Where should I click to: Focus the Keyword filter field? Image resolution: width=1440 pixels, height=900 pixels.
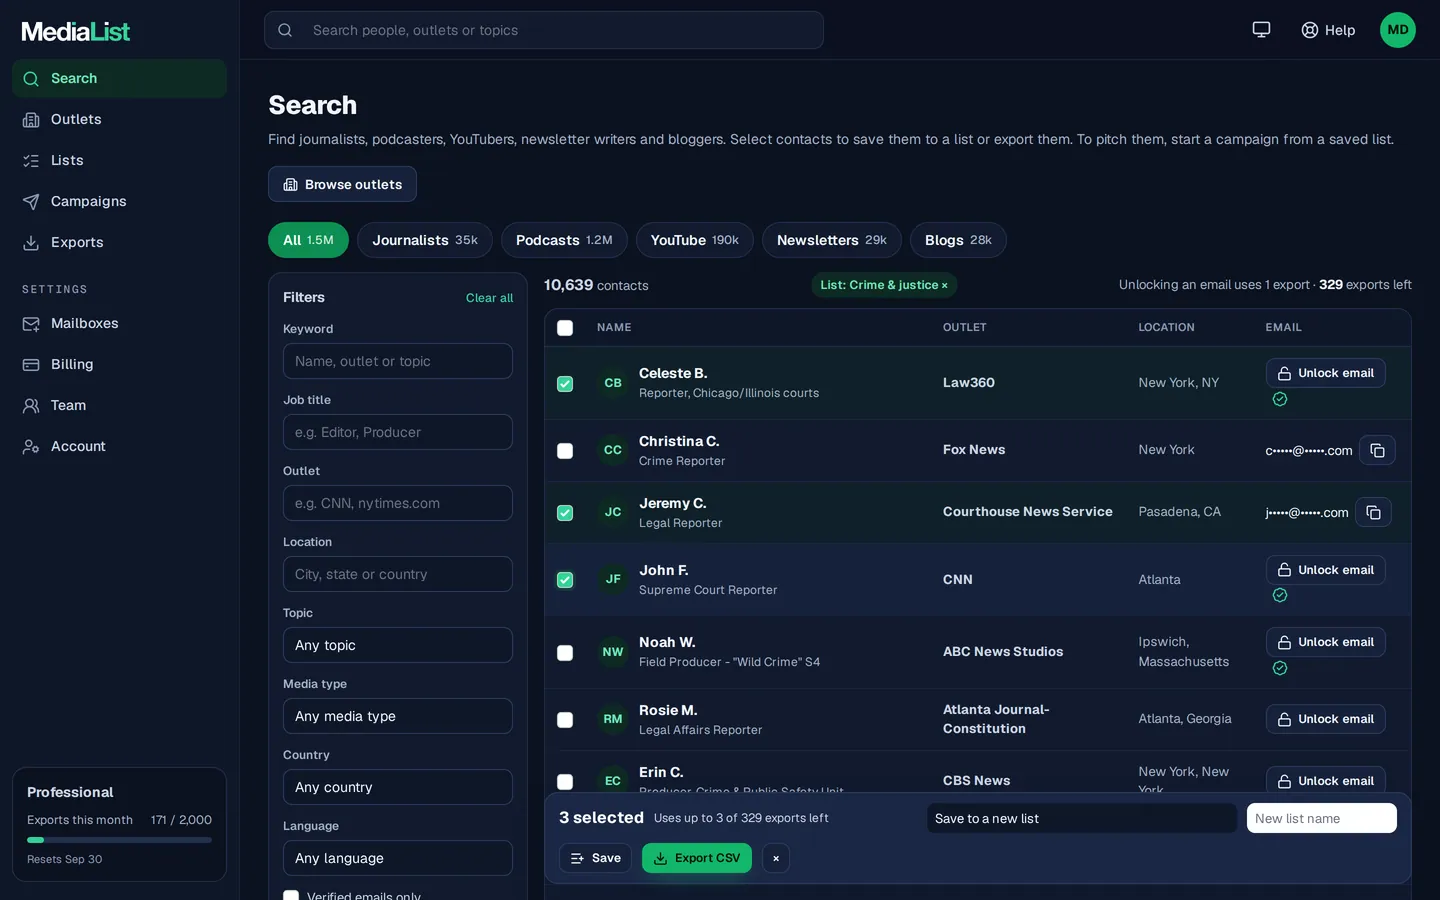[x=398, y=361]
